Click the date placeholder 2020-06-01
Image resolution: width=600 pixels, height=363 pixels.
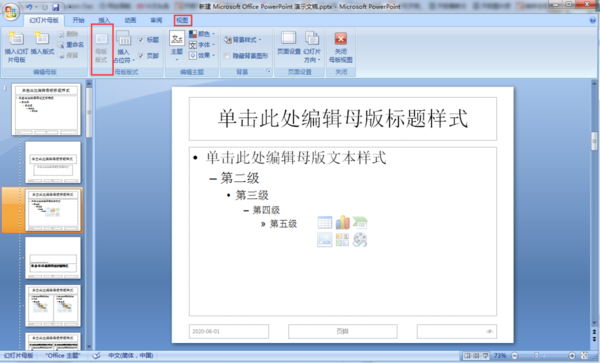[x=229, y=331]
